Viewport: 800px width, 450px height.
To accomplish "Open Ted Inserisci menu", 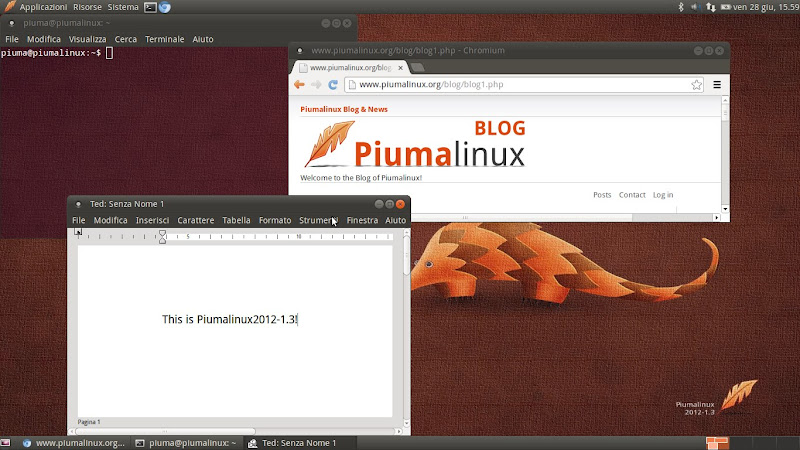I will coord(152,220).
